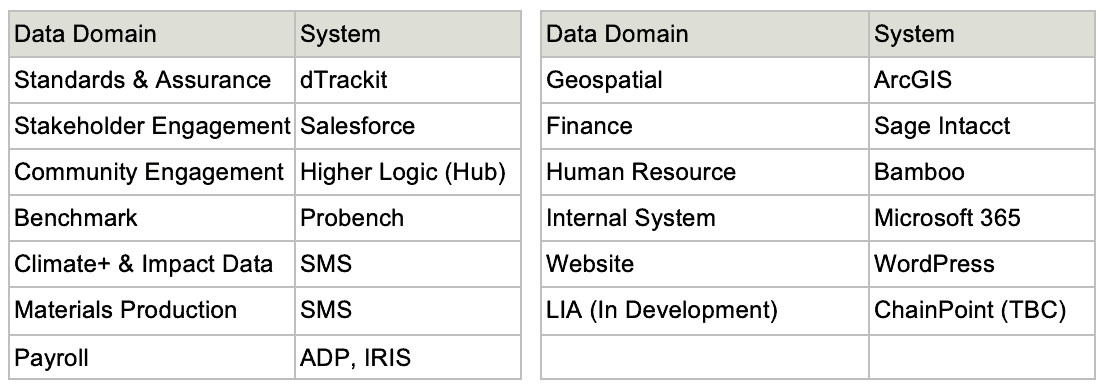Select the ChainPoint (TBC) cell
The height and width of the screenshot is (390, 1104).
[981, 310]
